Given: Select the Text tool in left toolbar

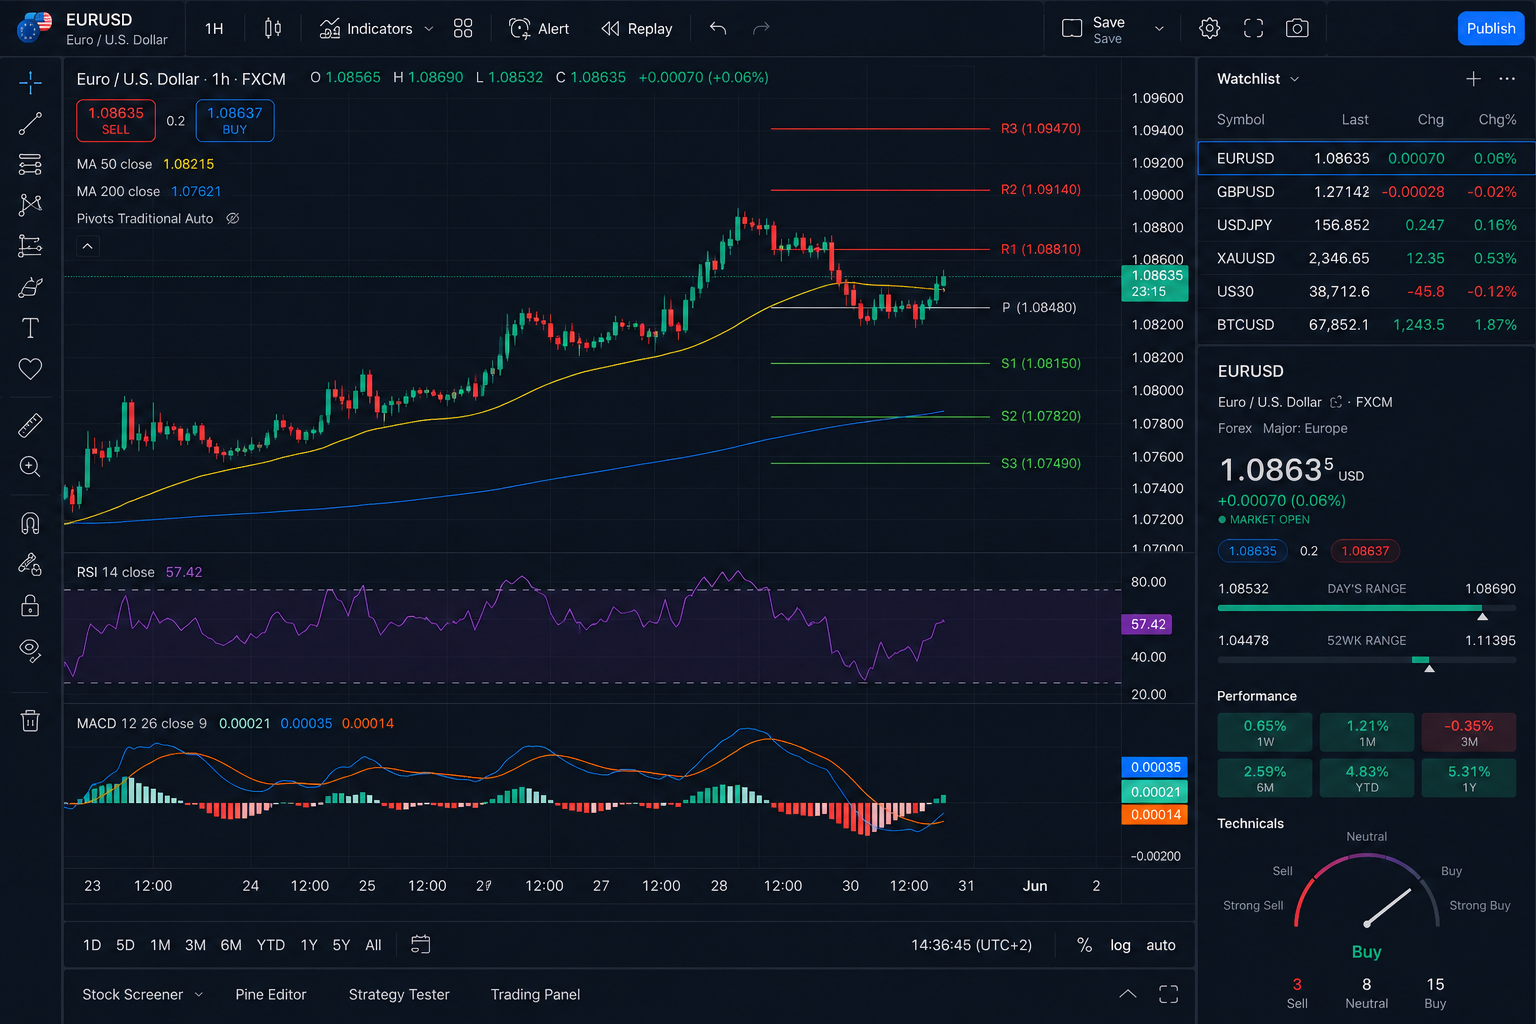Looking at the screenshot, I should tap(30, 328).
